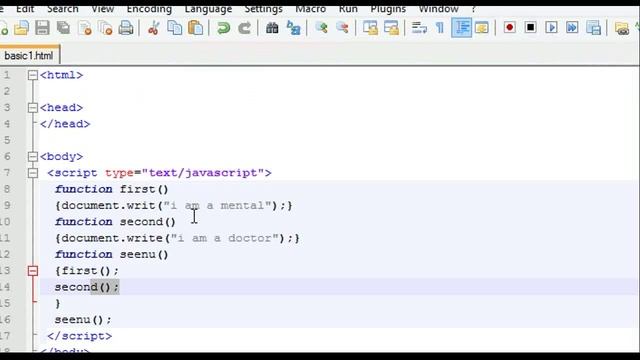Image resolution: width=640 pixels, height=360 pixels.
Task: Open a file with the Open icon
Action: coord(21,28)
